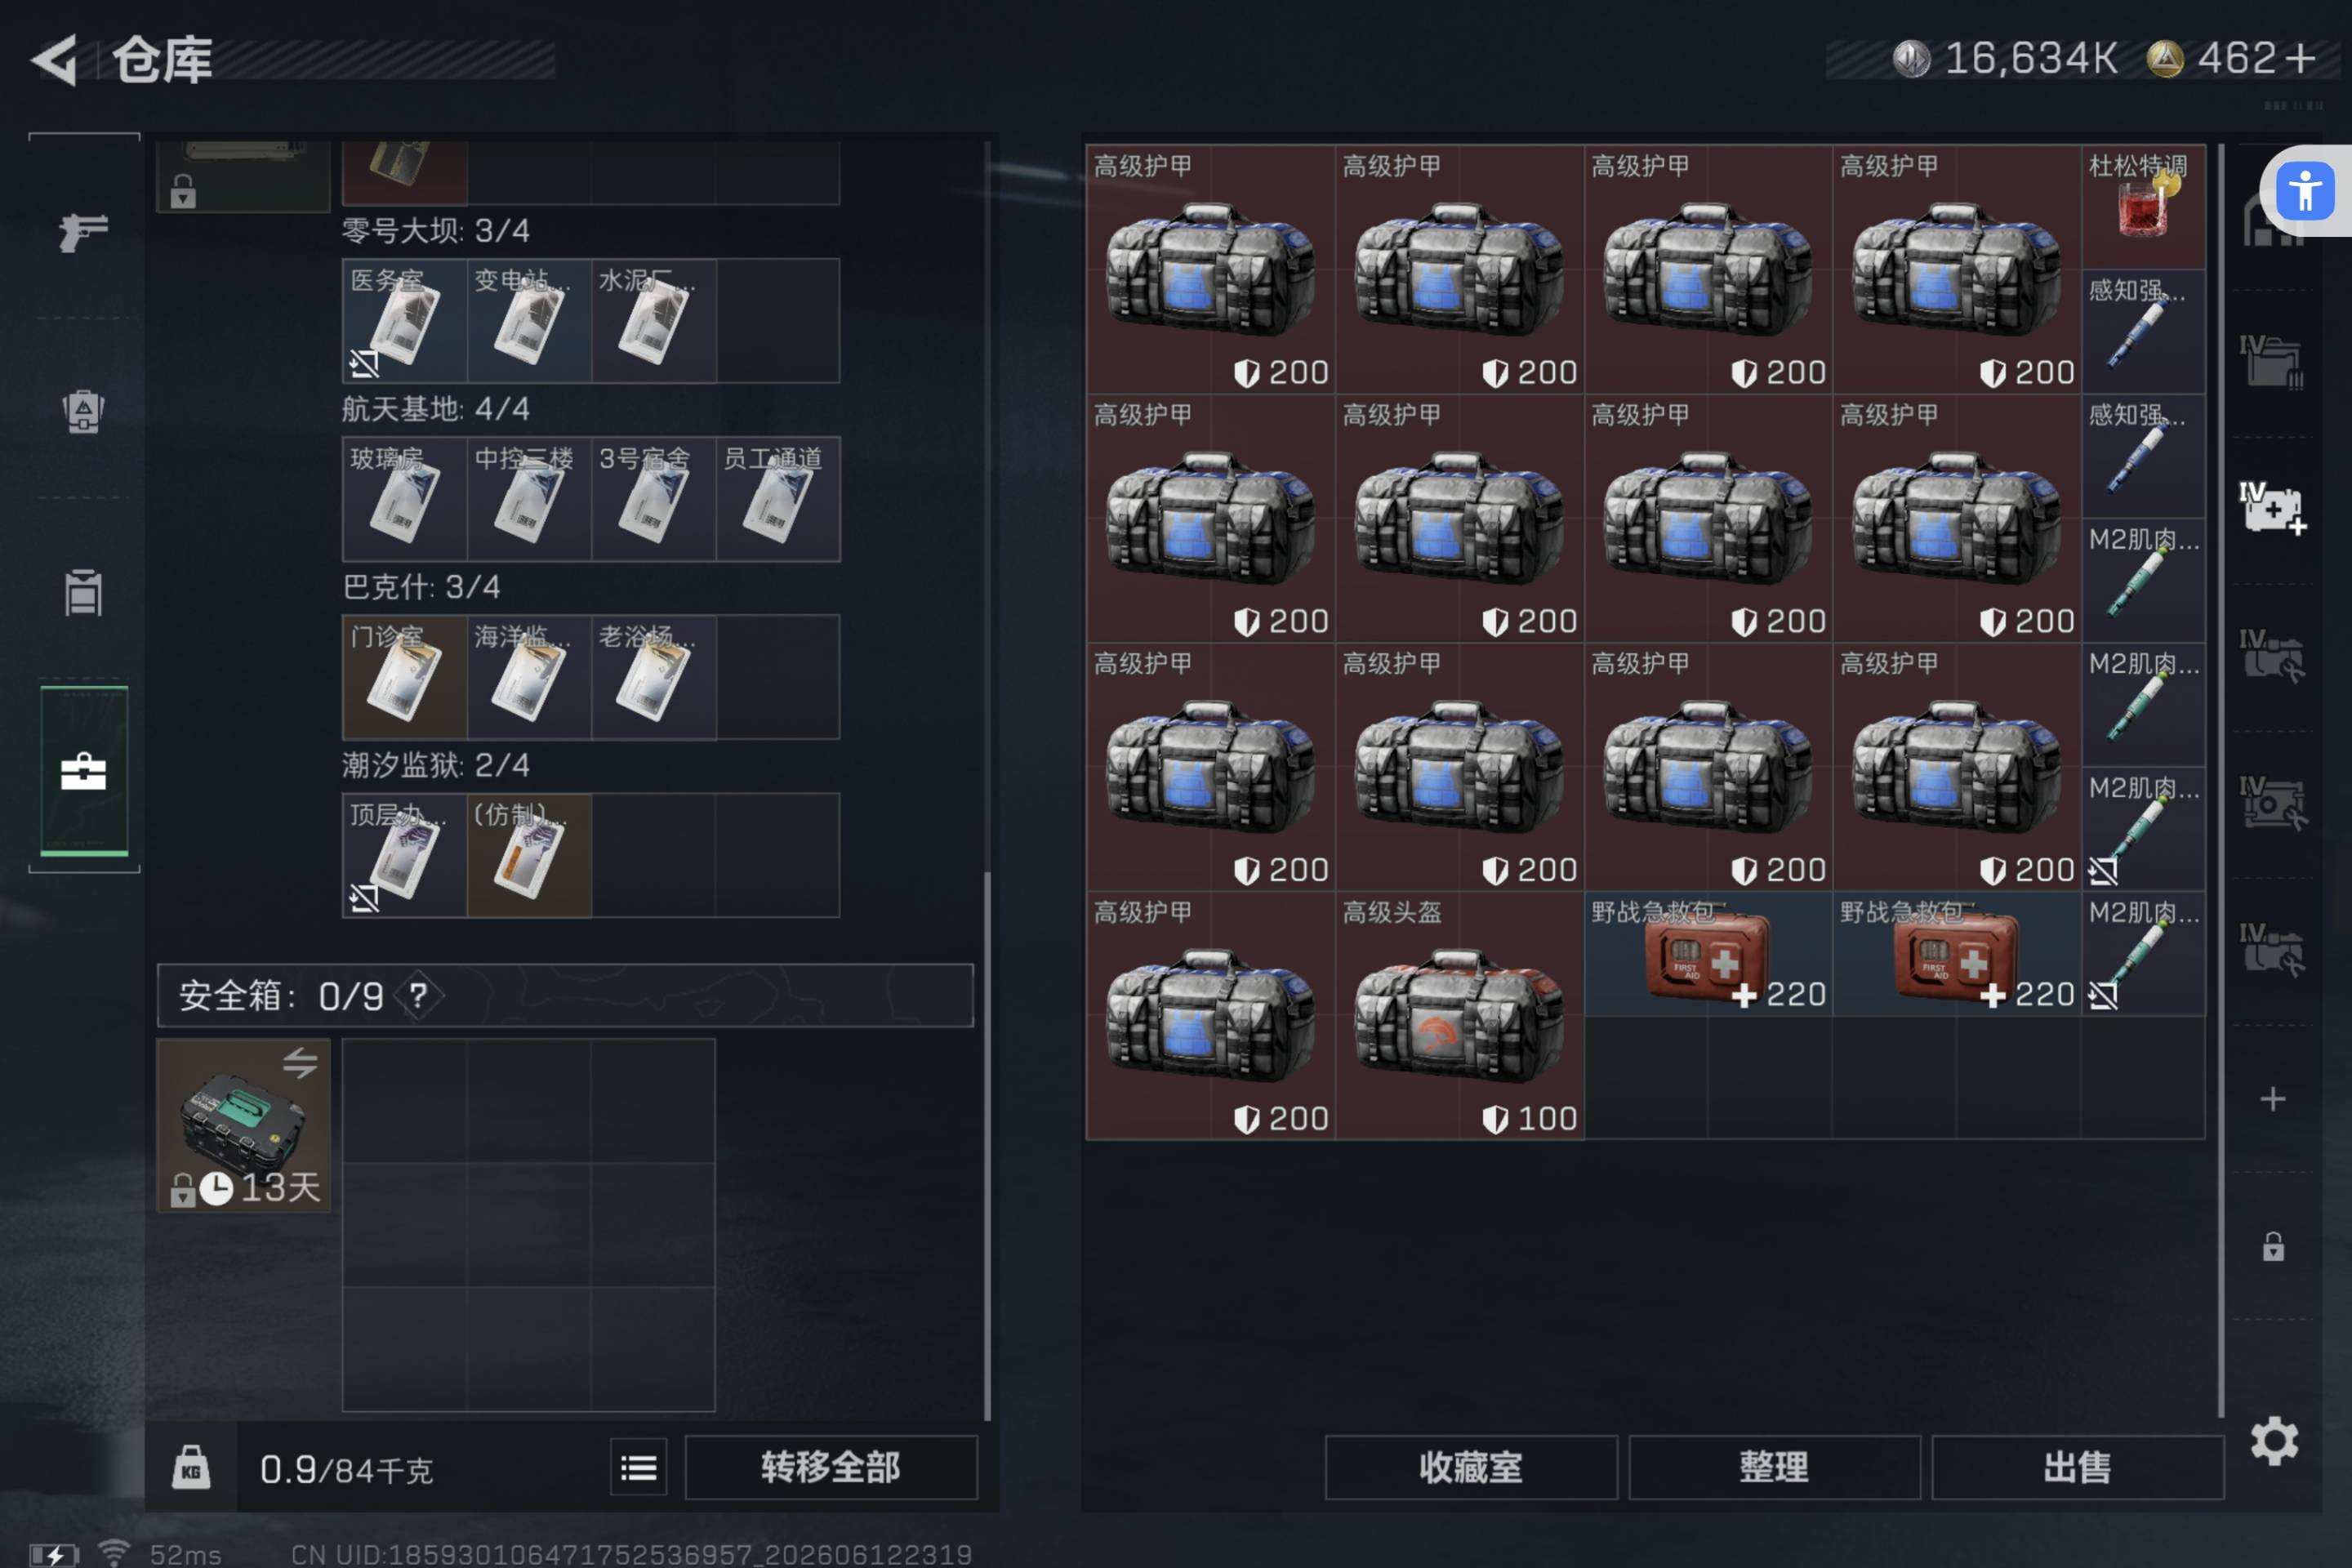This screenshot has width=2352, height=1568.
Task: Select the 医务室 key card
Action: tap(404, 320)
